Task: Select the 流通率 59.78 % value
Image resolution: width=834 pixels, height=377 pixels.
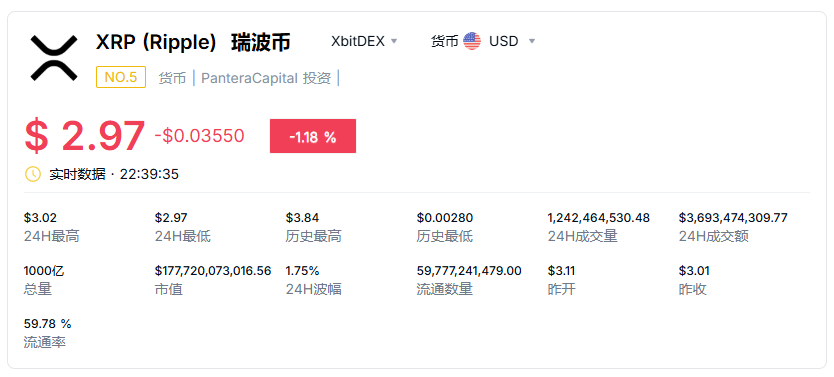Action: pos(47,324)
